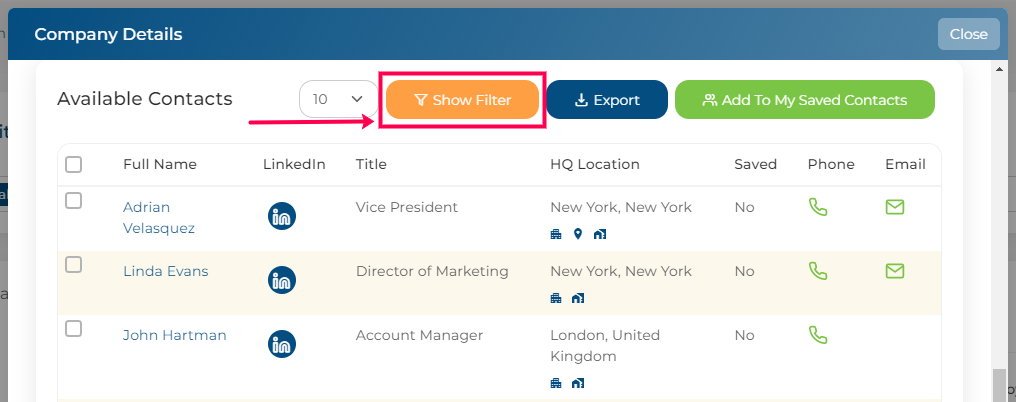The width and height of the screenshot is (1016, 402).
Task: Click the Saved column header
Action: pos(756,165)
